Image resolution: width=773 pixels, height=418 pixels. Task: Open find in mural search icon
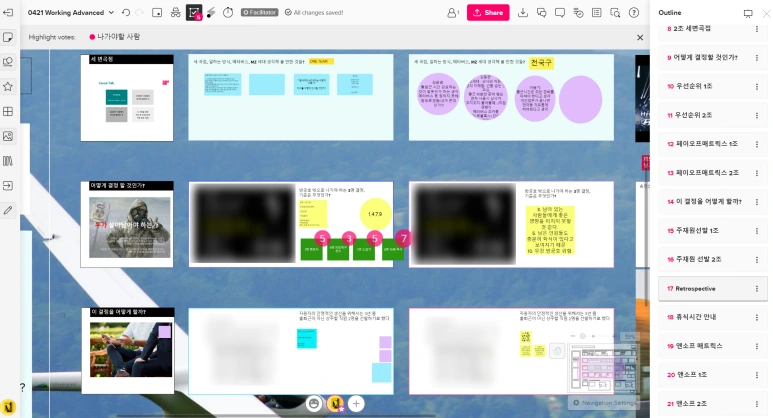(615, 13)
